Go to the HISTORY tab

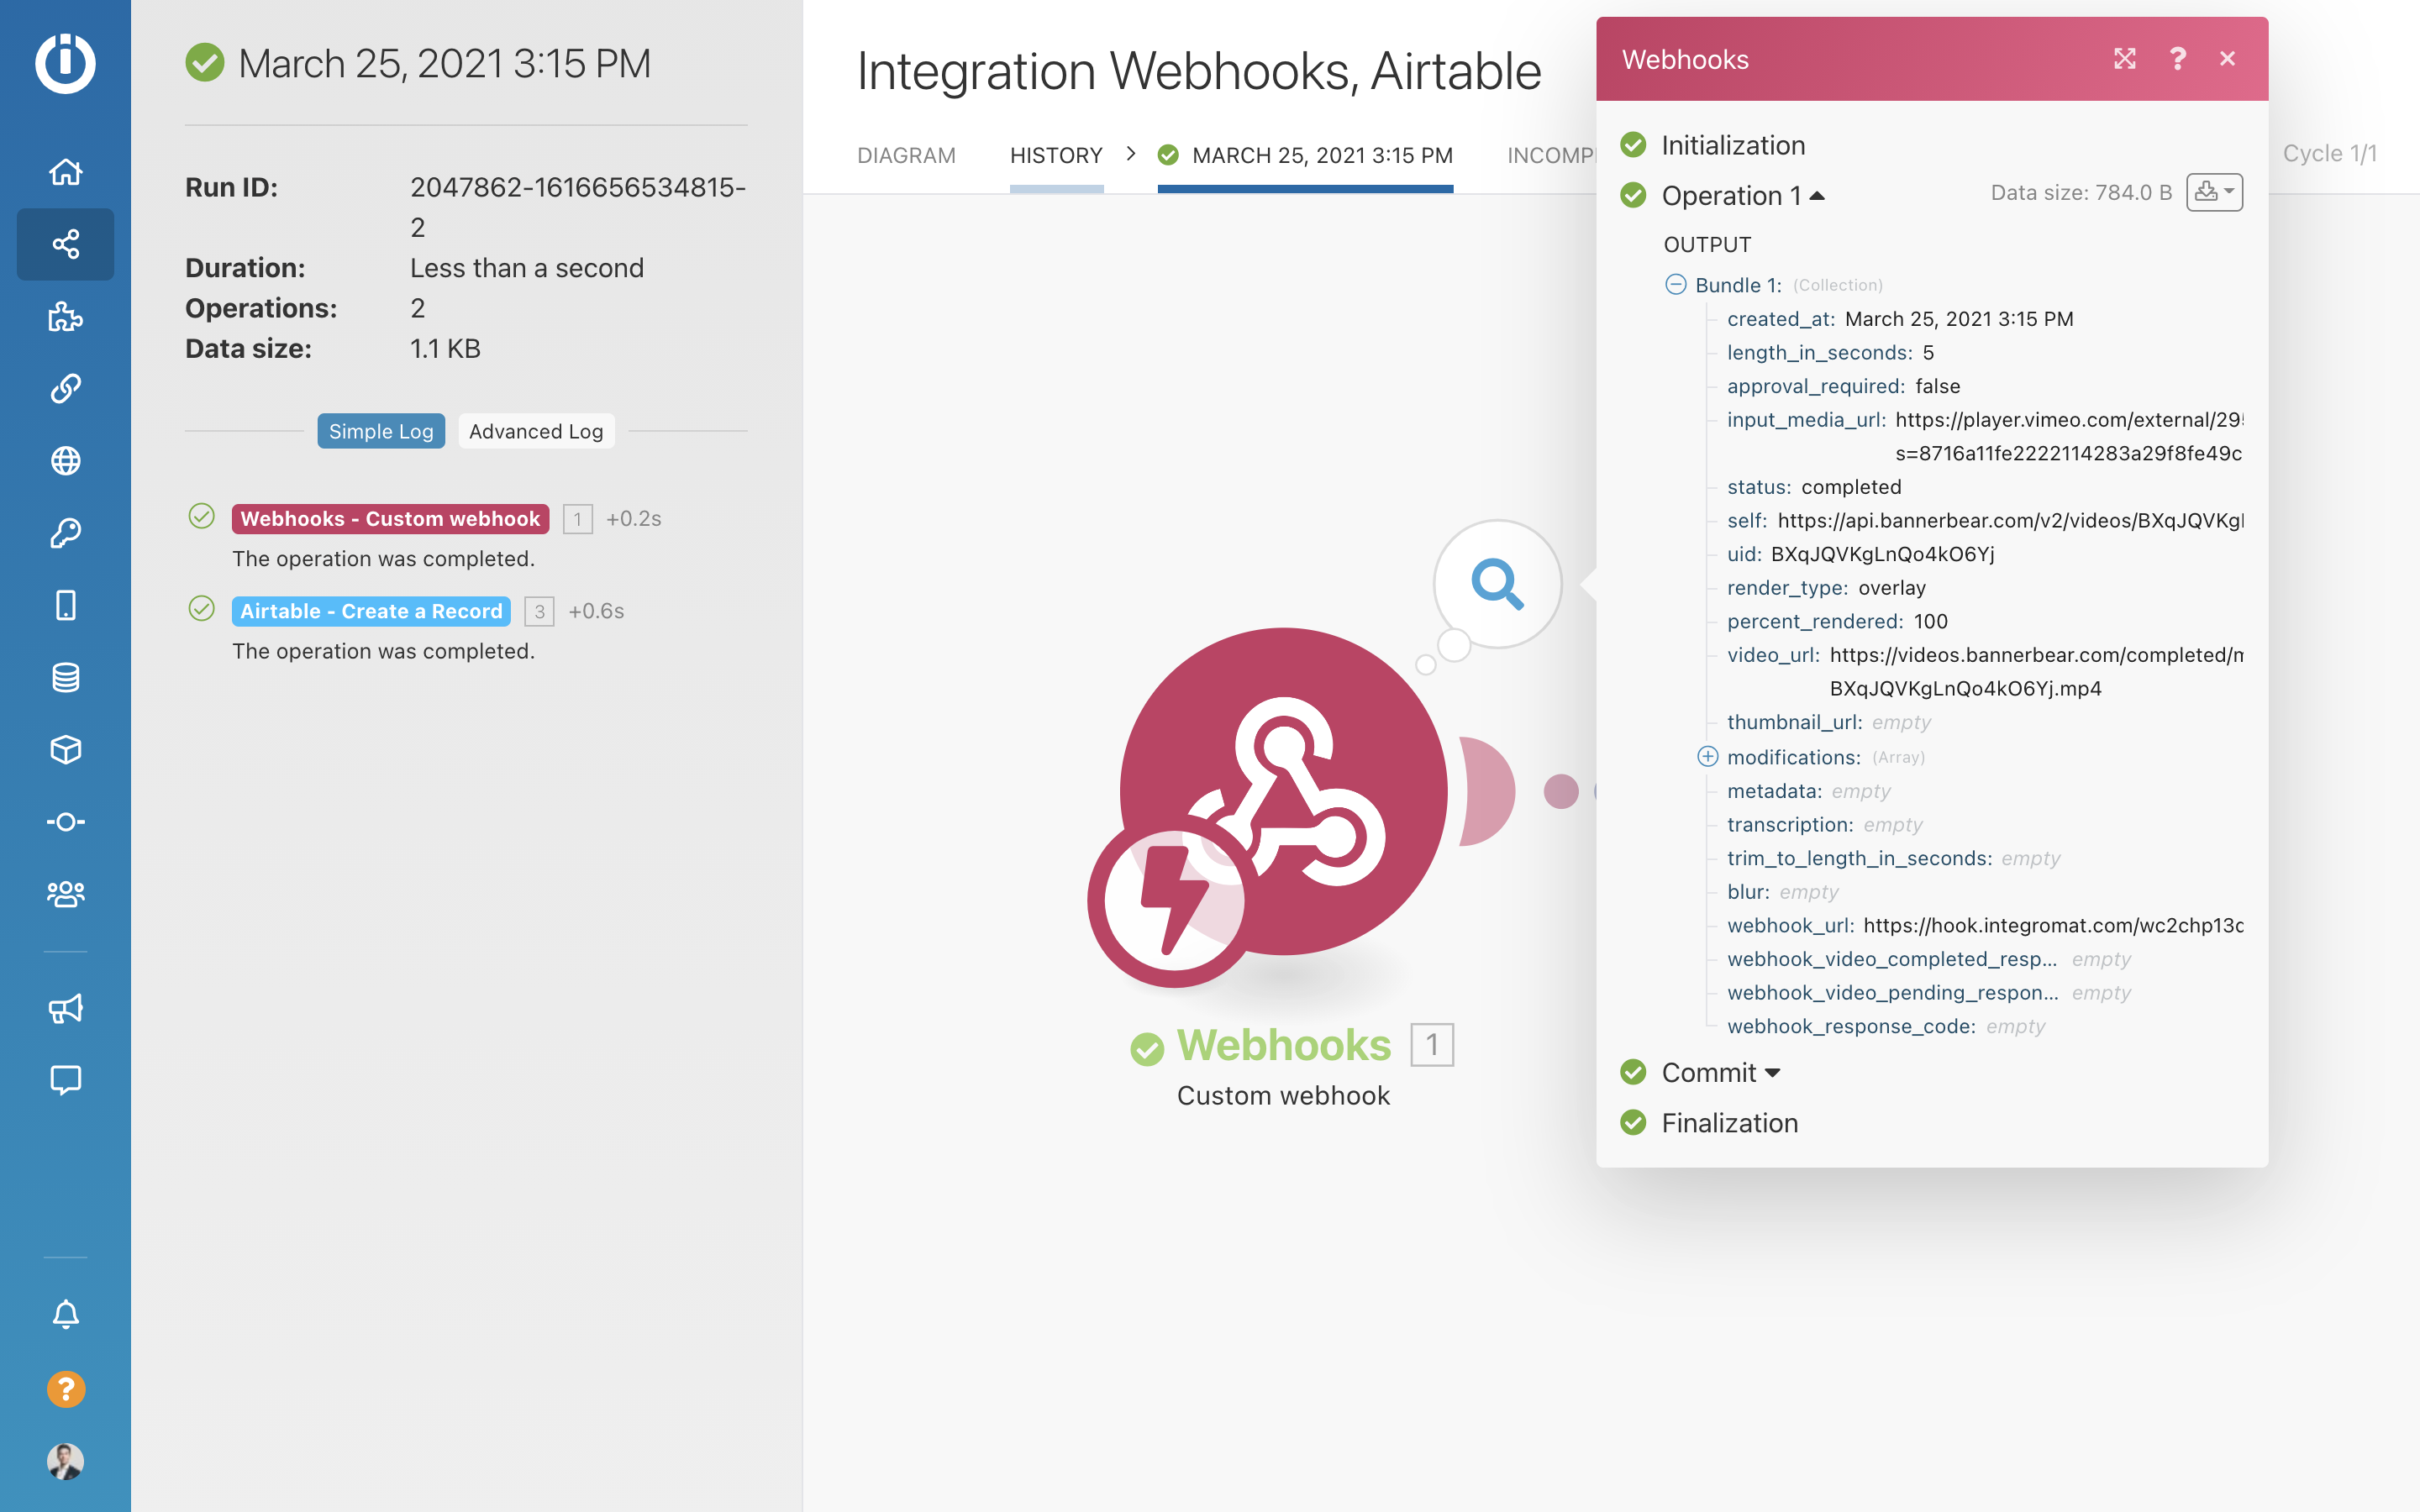(x=1055, y=155)
